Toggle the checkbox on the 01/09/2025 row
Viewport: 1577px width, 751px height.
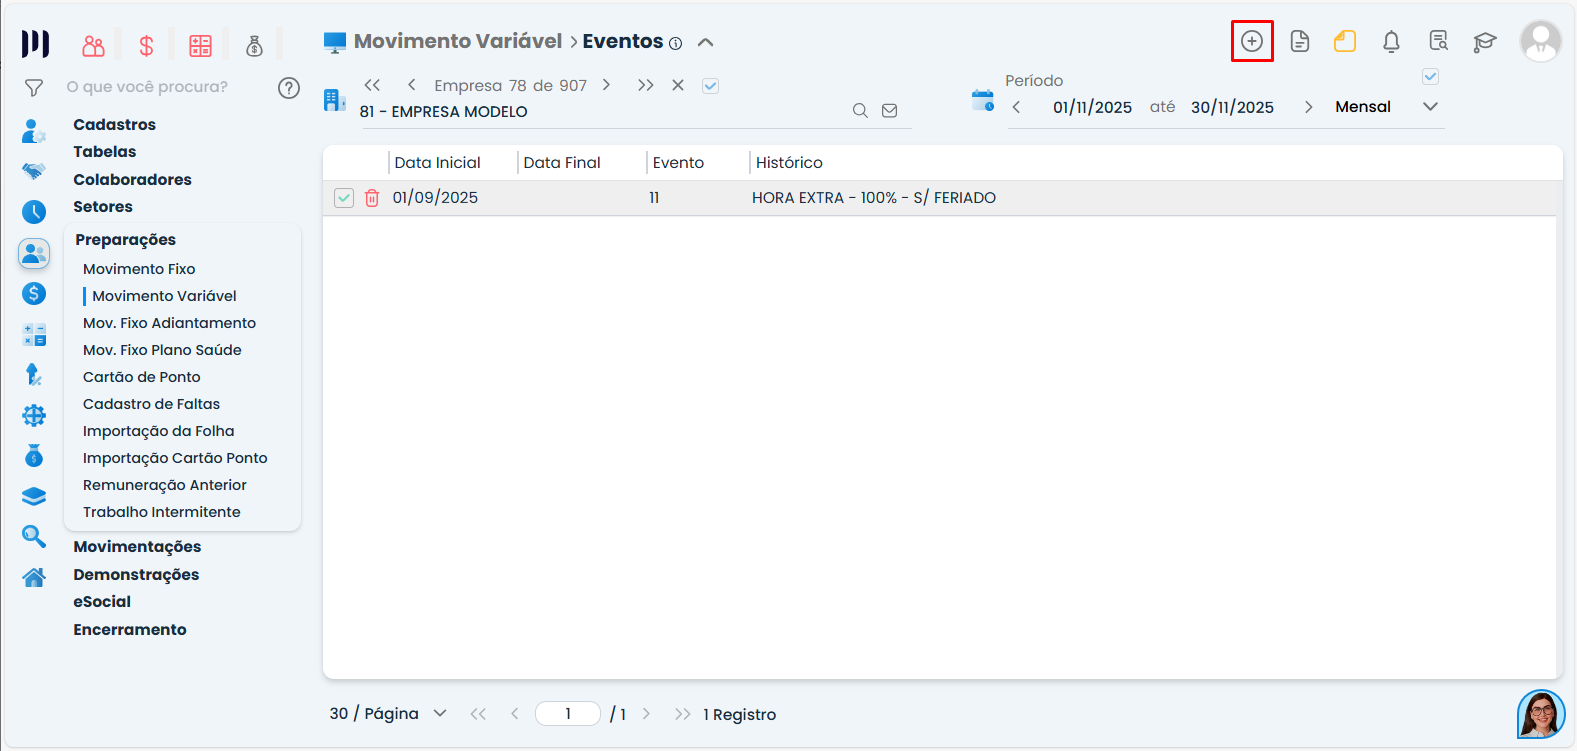tap(344, 198)
